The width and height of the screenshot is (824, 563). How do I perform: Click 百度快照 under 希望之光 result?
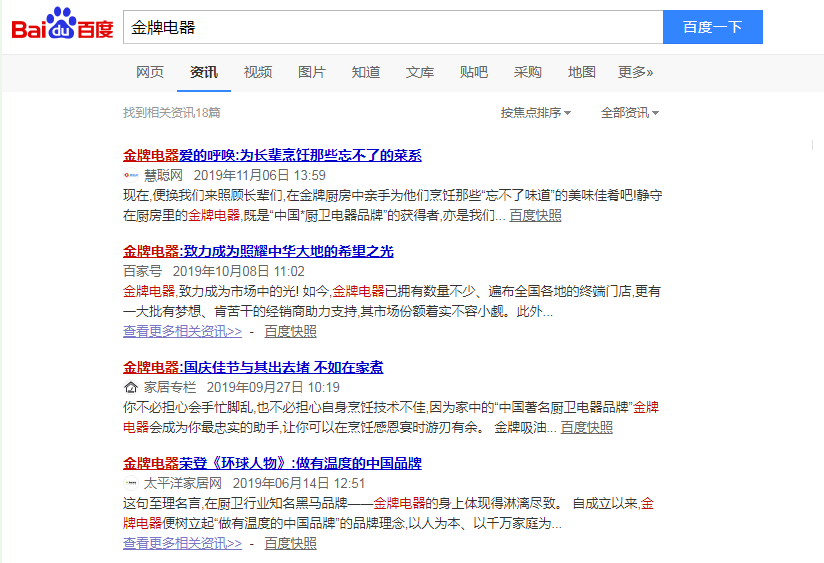[290, 331]
